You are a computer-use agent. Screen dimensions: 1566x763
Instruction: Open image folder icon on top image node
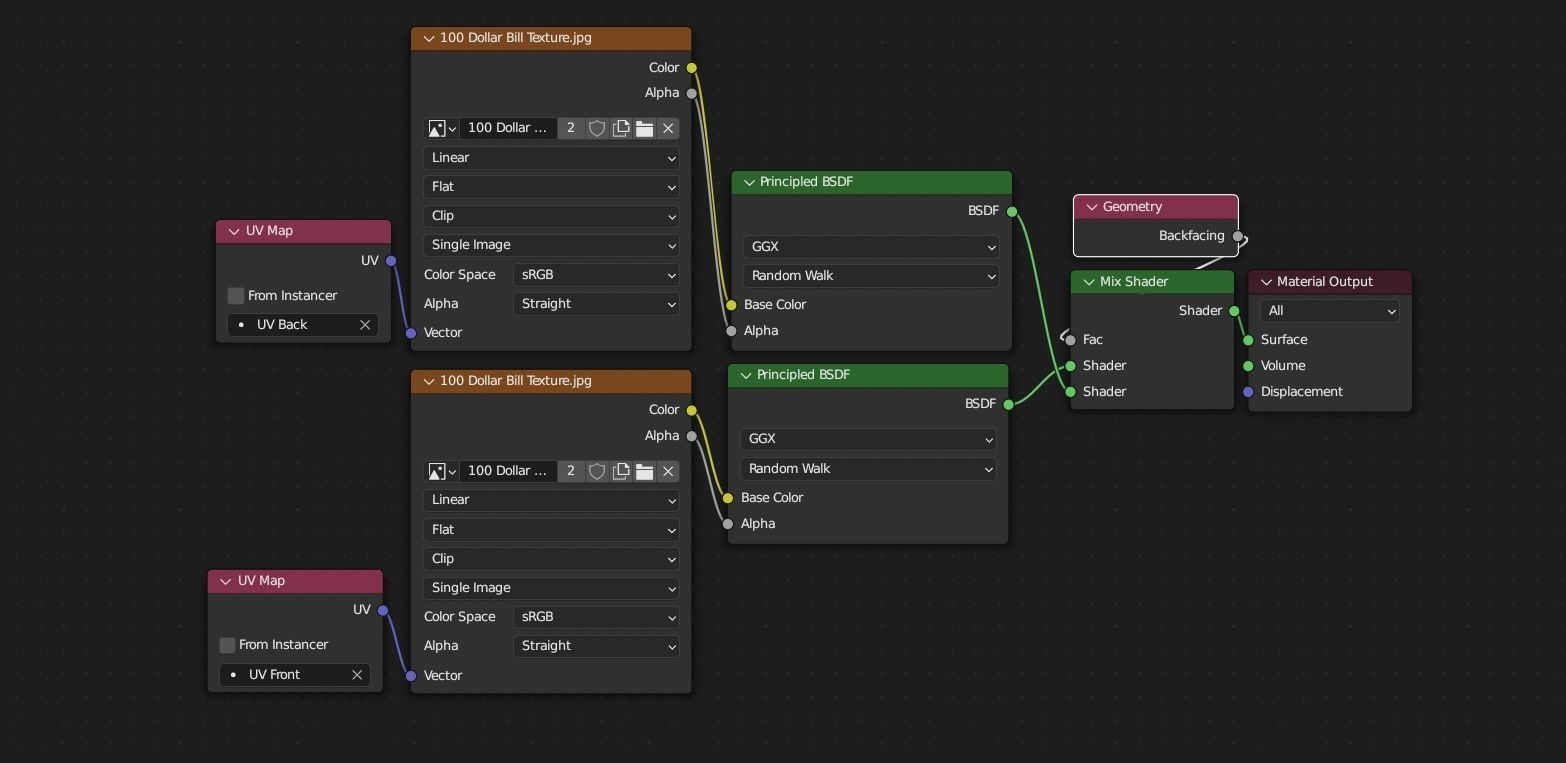point(645,128)
